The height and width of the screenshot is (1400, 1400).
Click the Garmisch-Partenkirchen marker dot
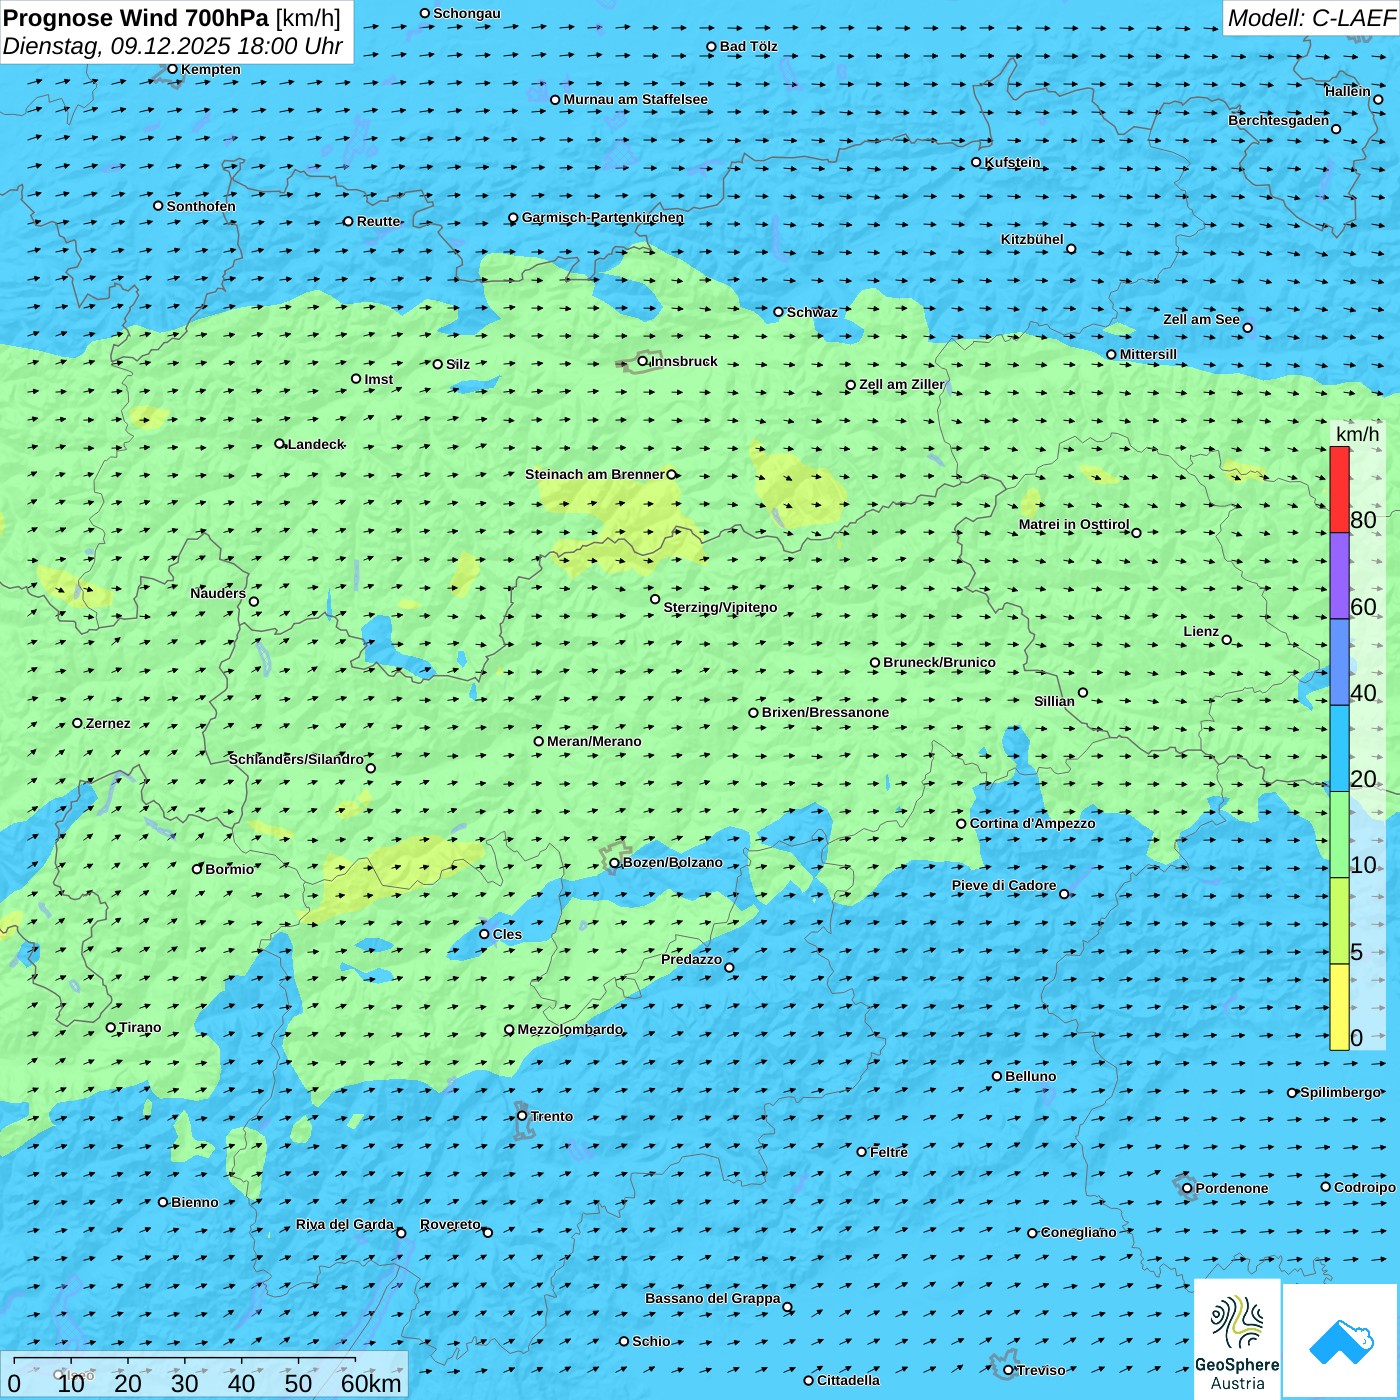(x=513, y=218)
